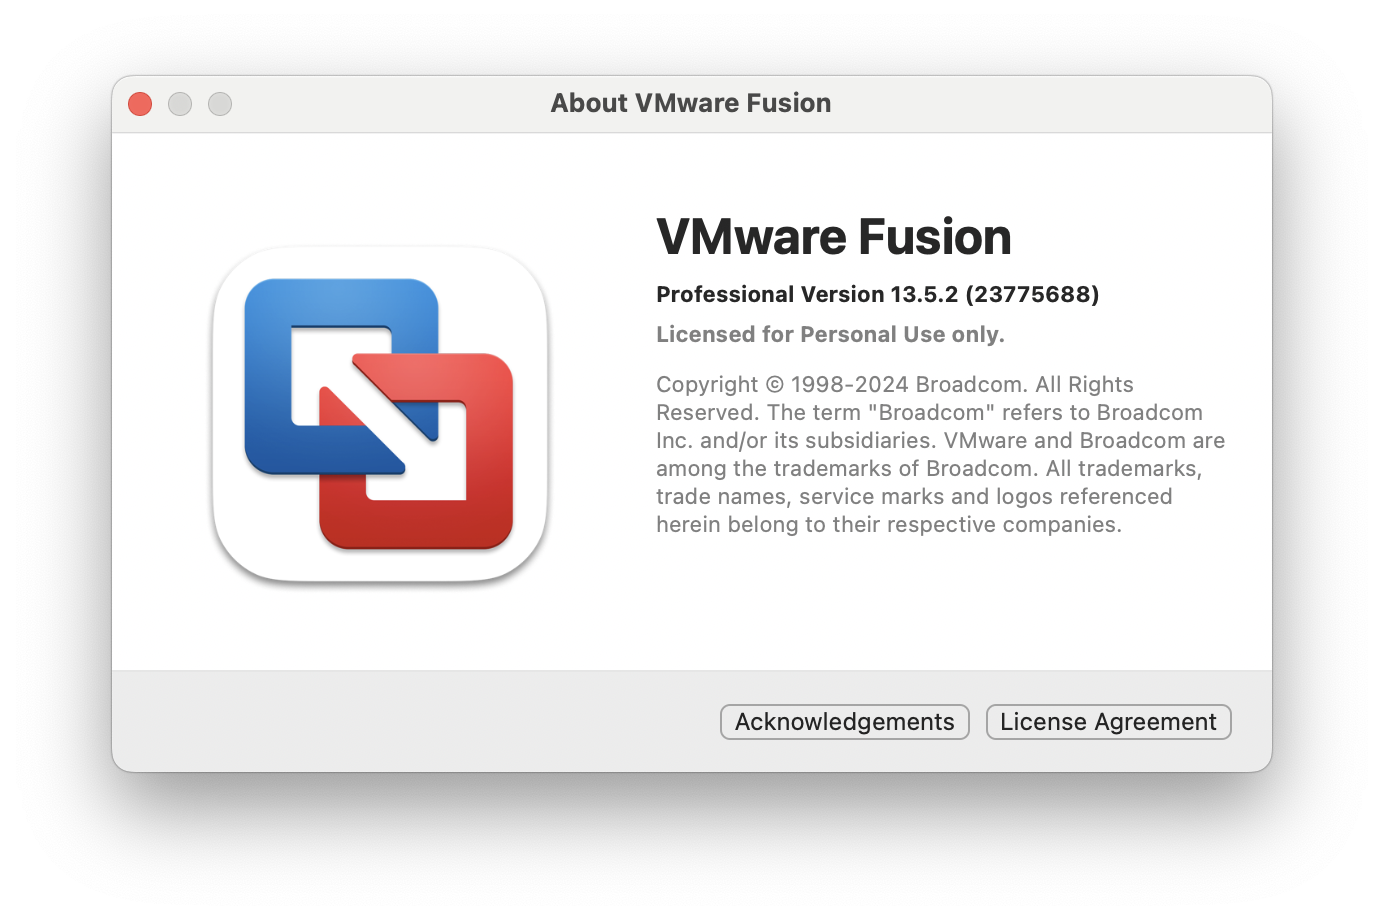This screenshot has width=1384, height=920.
Task: Click the gray footer bar left of Acknowledgements
Action: pyautogui.click(x=415, y=722)
